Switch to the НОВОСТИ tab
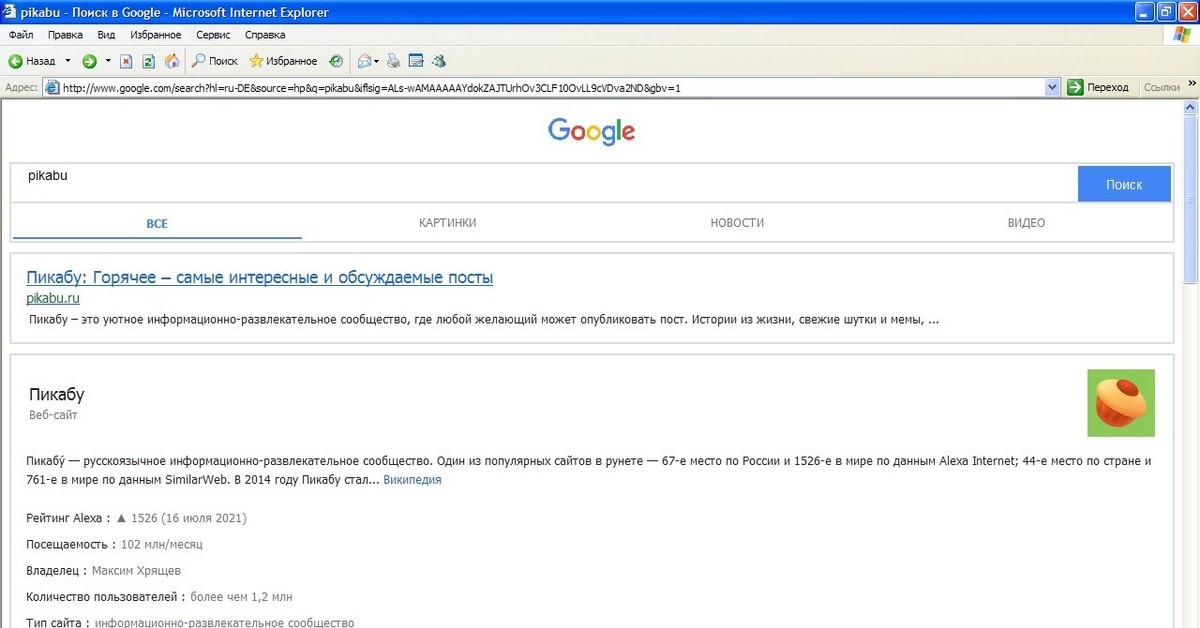The height and width of the screenshot is (628, 1200). pyautogui.click(x=737, y=223)
